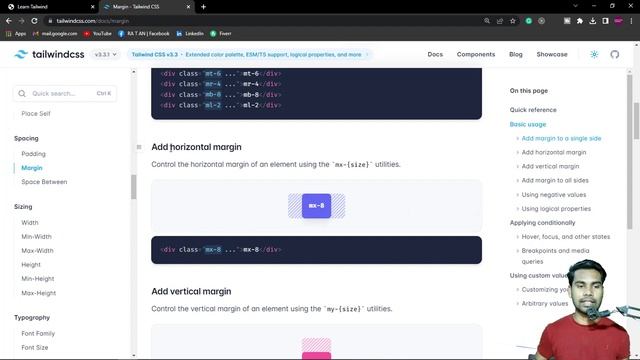
Task: Jump to Hover, focus, and other states
Action: click(565, 237)
